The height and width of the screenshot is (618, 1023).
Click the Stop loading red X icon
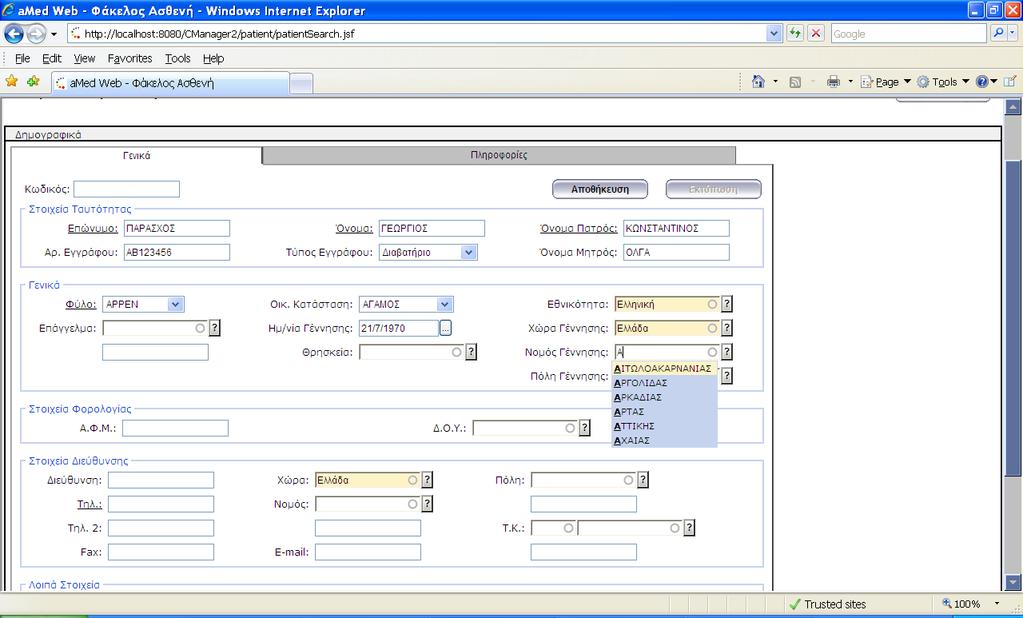point(816,33)
